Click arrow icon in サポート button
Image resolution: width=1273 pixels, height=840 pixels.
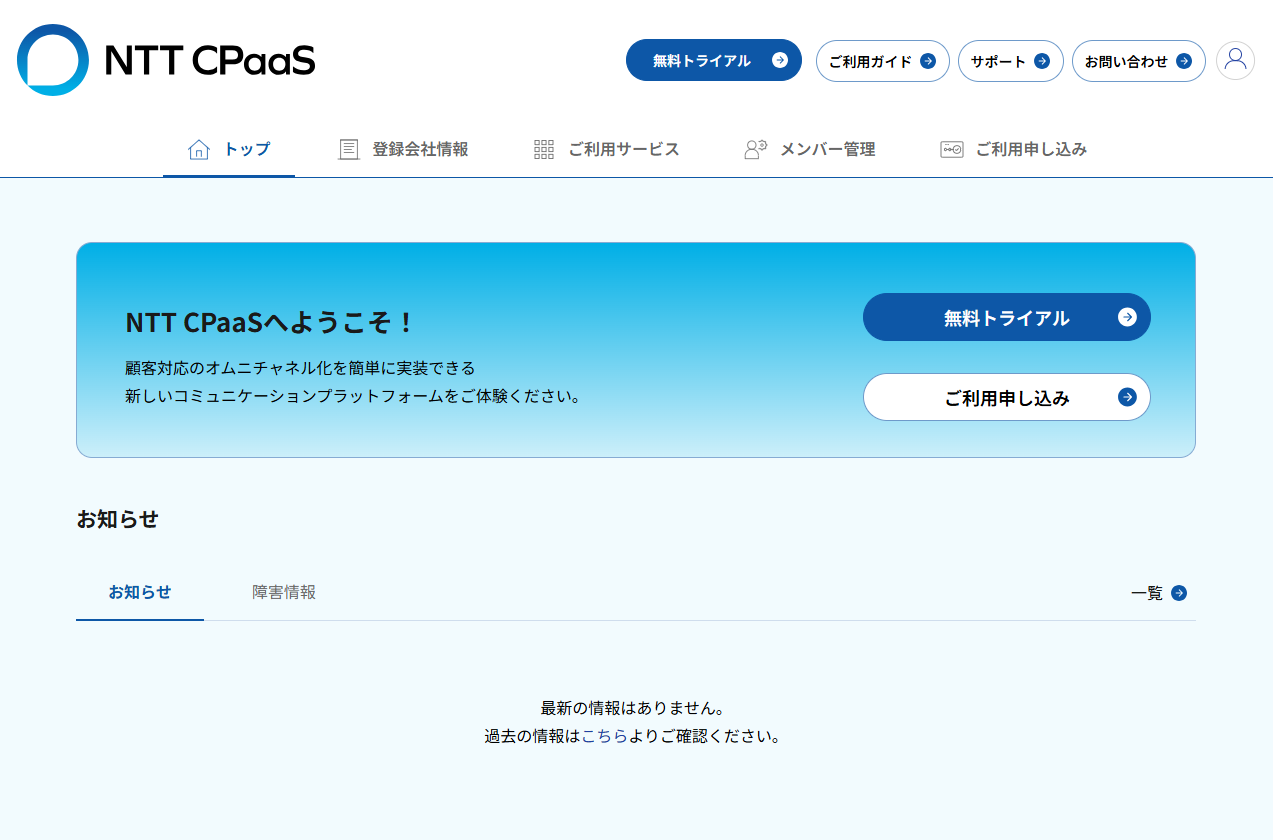[1042, 61]
